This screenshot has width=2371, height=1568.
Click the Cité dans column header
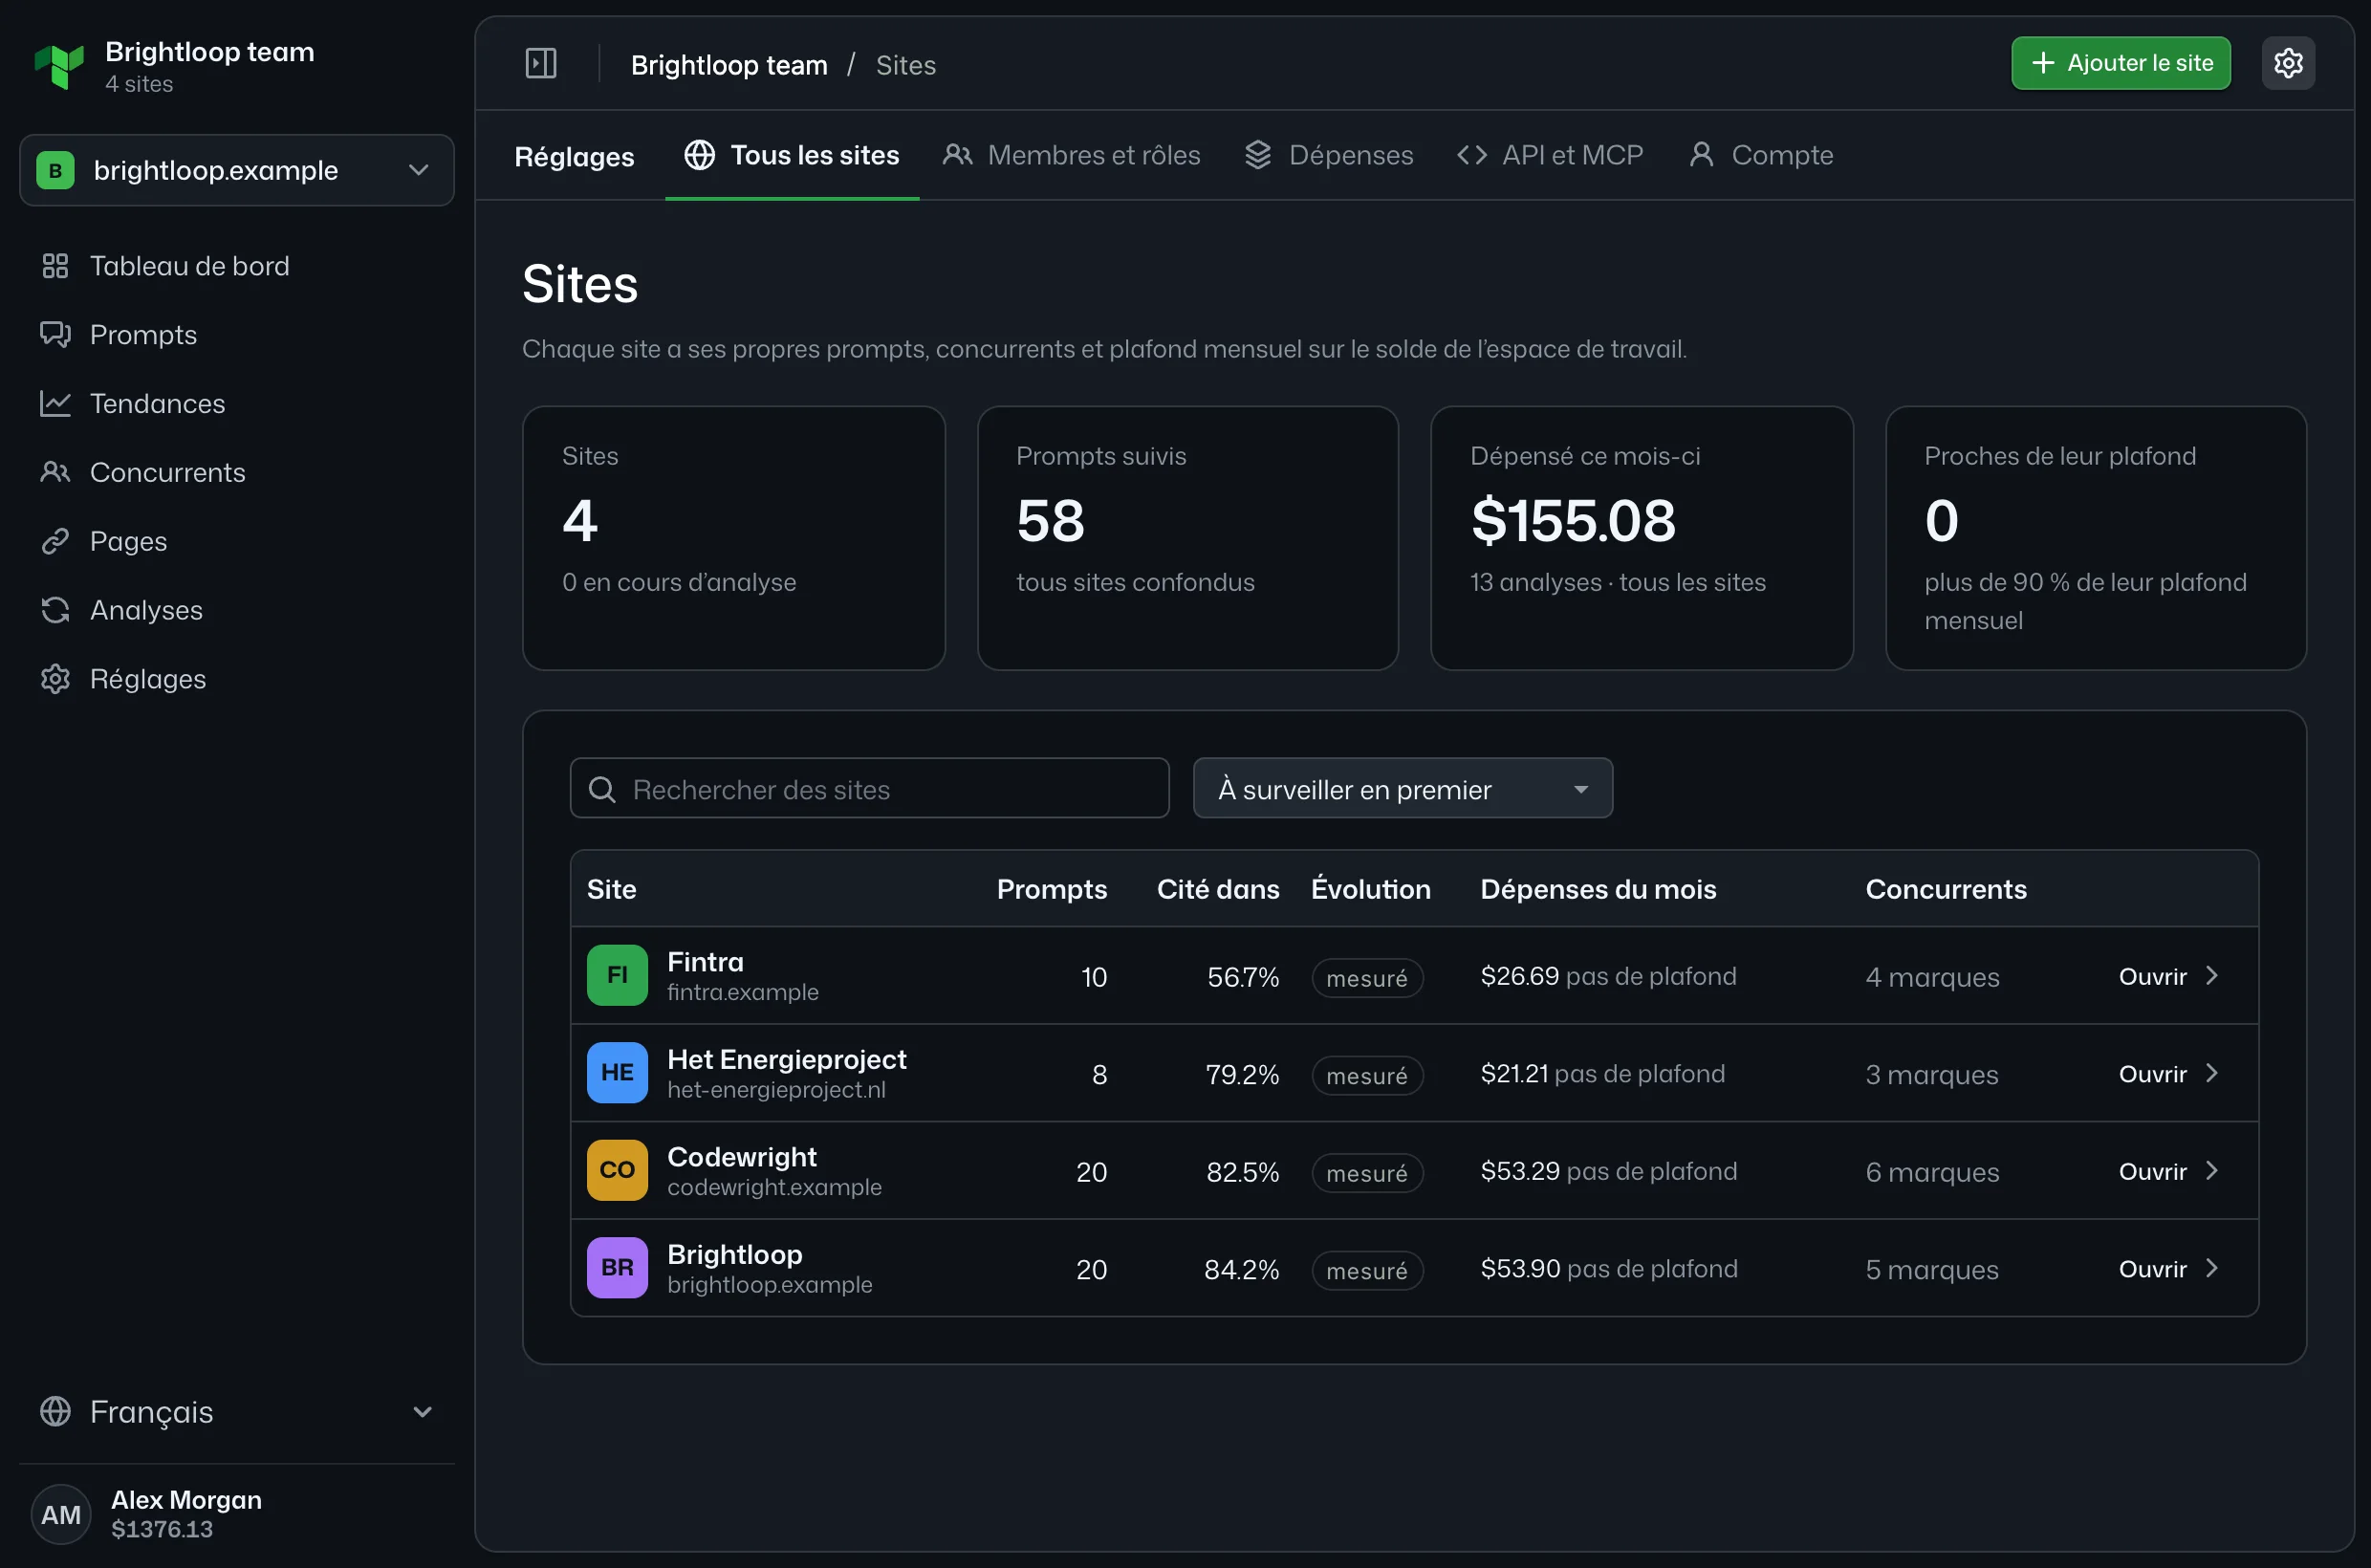coord(1218,889)
